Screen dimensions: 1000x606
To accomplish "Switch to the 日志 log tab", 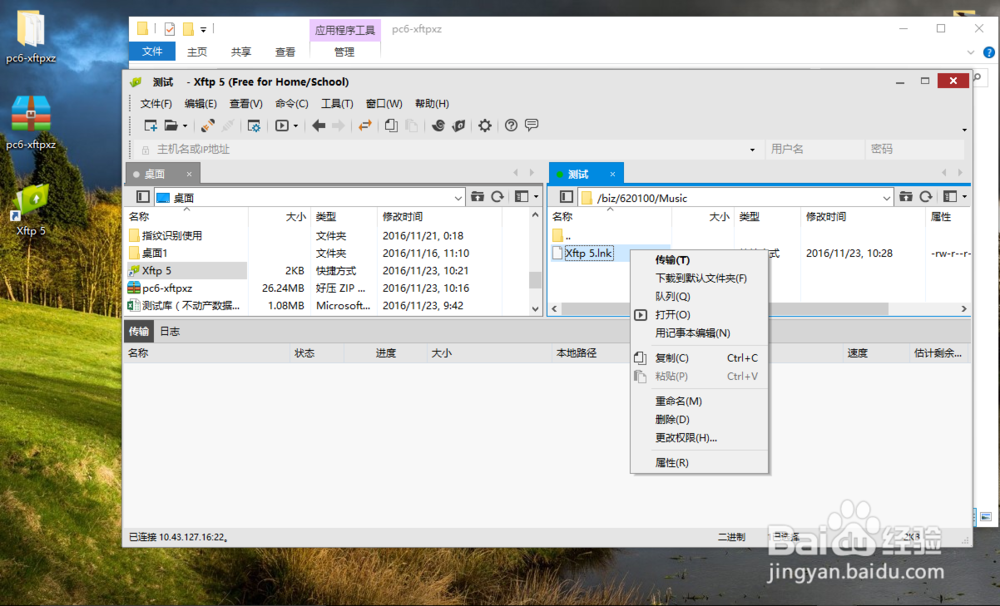I will 170,331.
